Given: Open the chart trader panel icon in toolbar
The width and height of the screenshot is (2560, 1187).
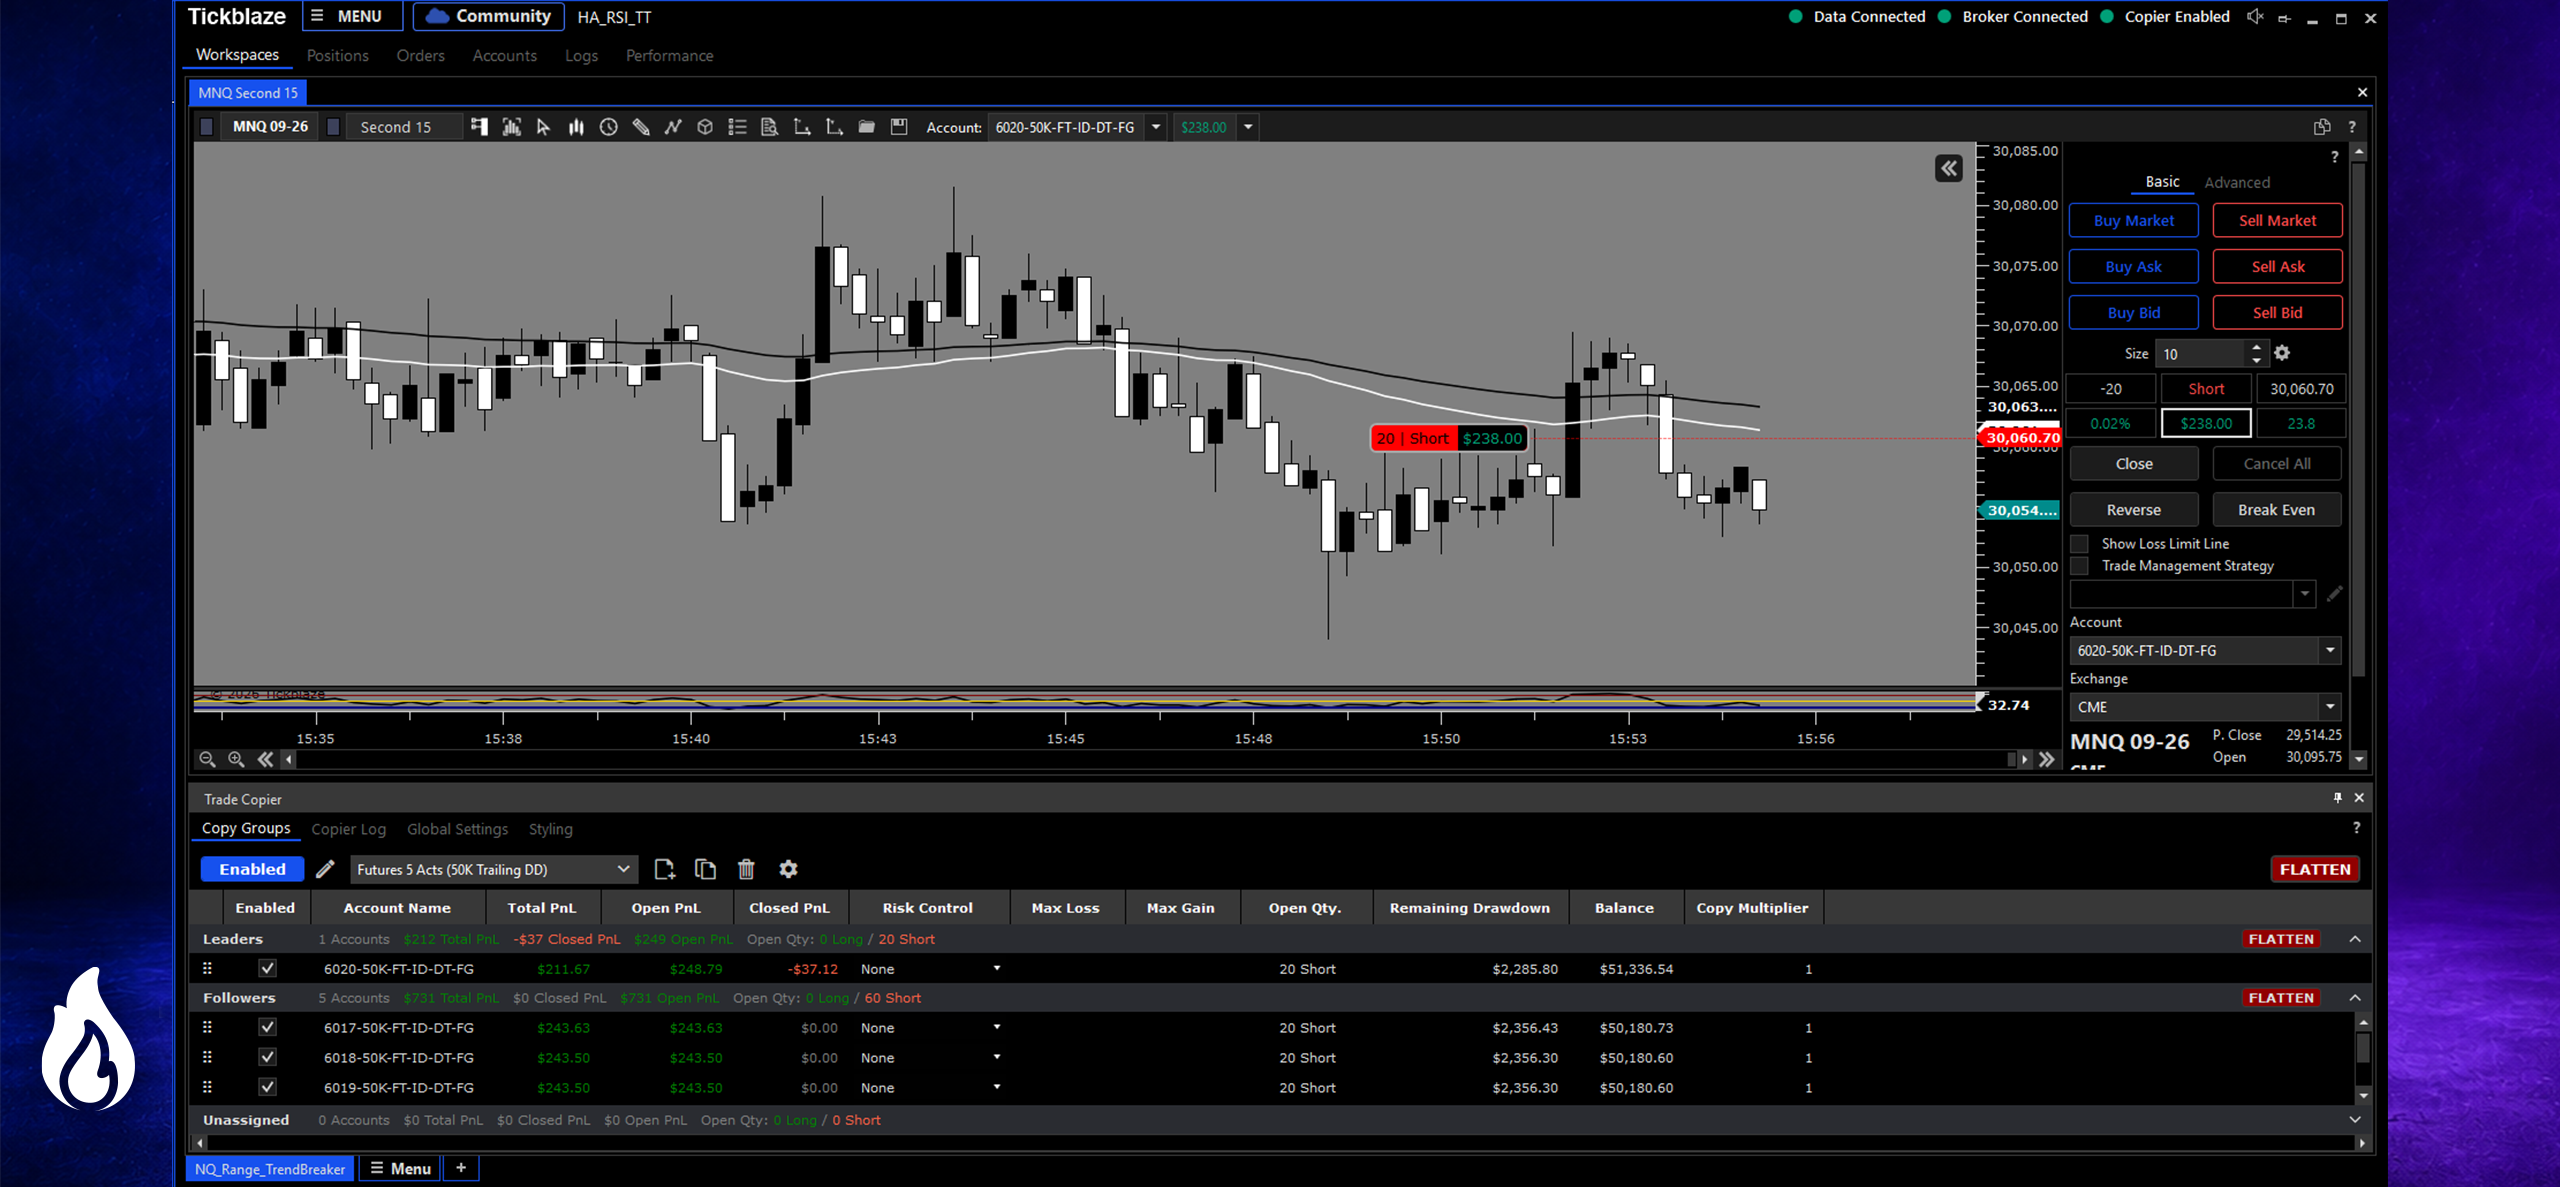Looking at the screenshot, I should click(480, 127).
